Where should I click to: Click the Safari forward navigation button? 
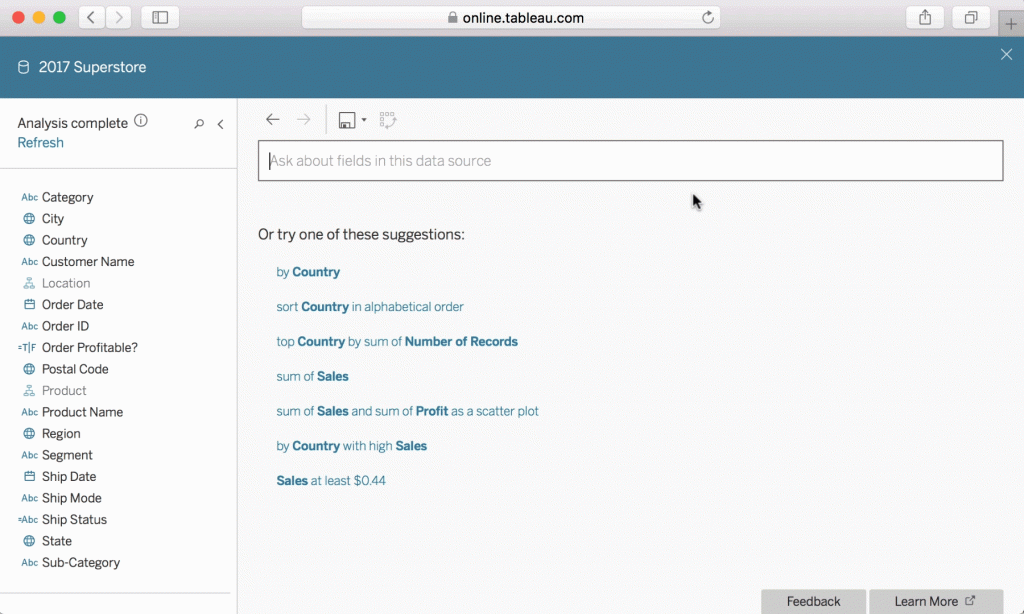click(118, 18)
